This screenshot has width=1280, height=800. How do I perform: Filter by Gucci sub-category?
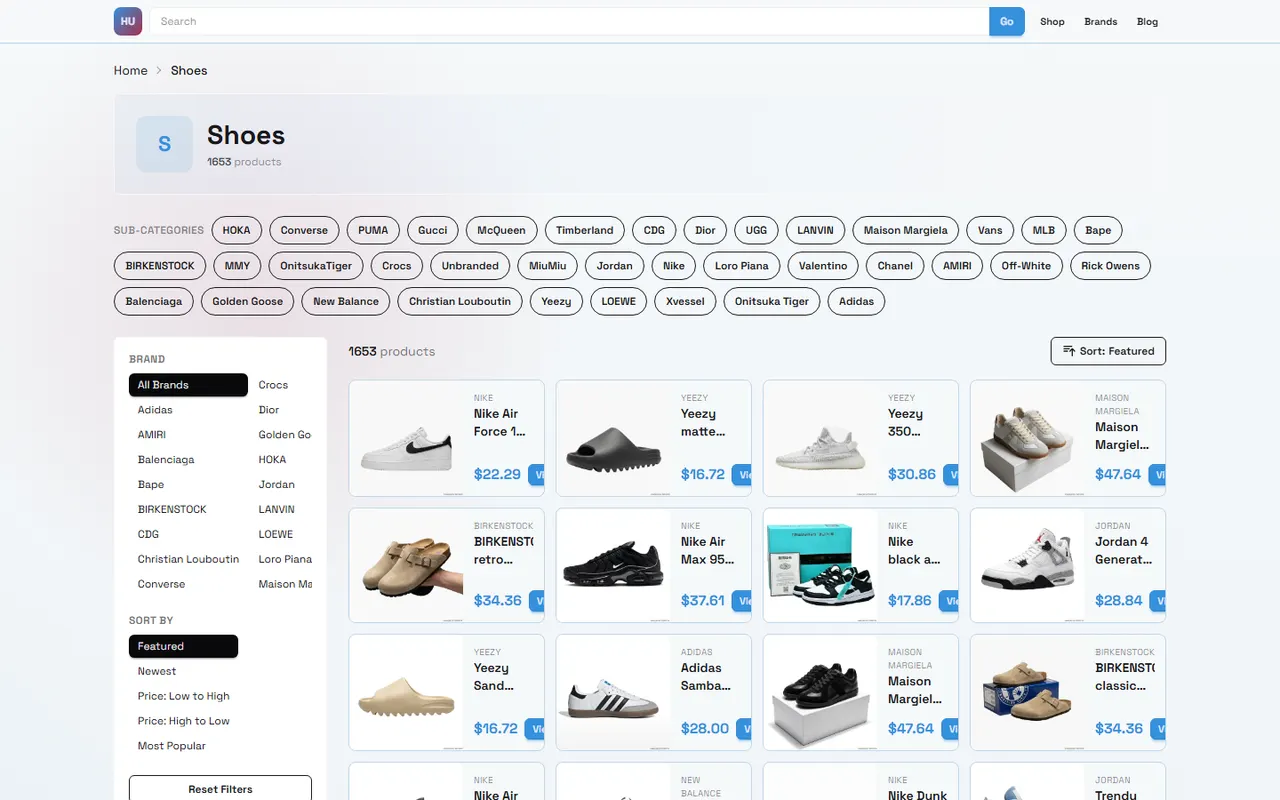pos(433,230)
